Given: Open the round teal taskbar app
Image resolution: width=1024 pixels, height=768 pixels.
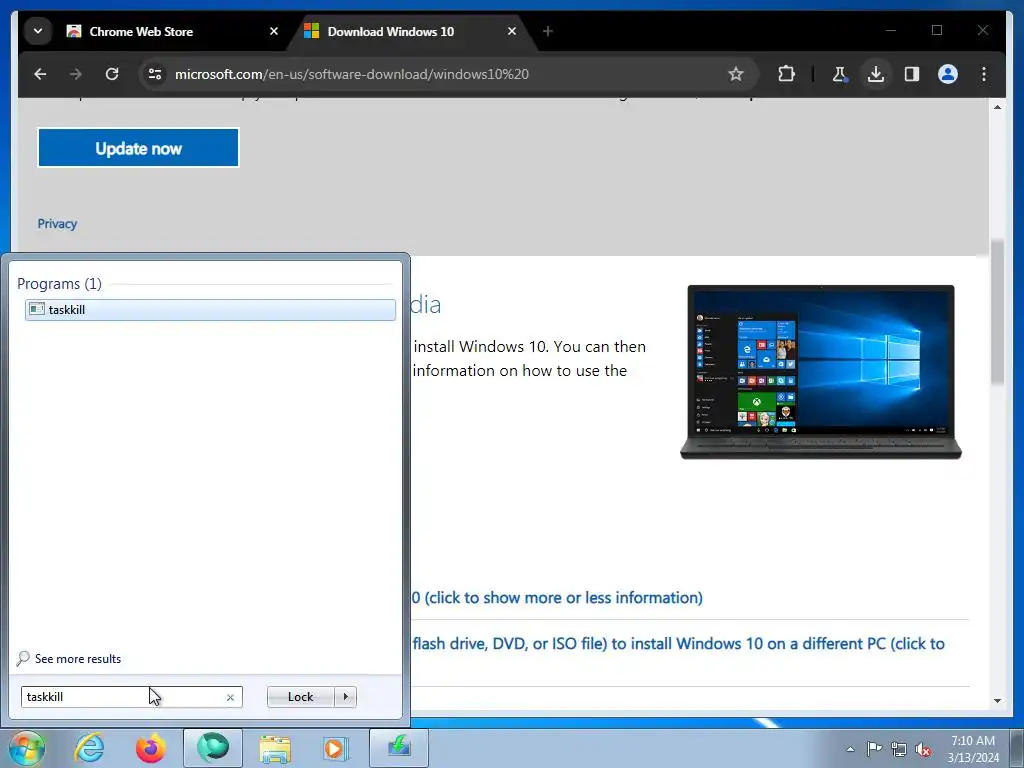Looking at the screenshot, I should click(213, 748).
